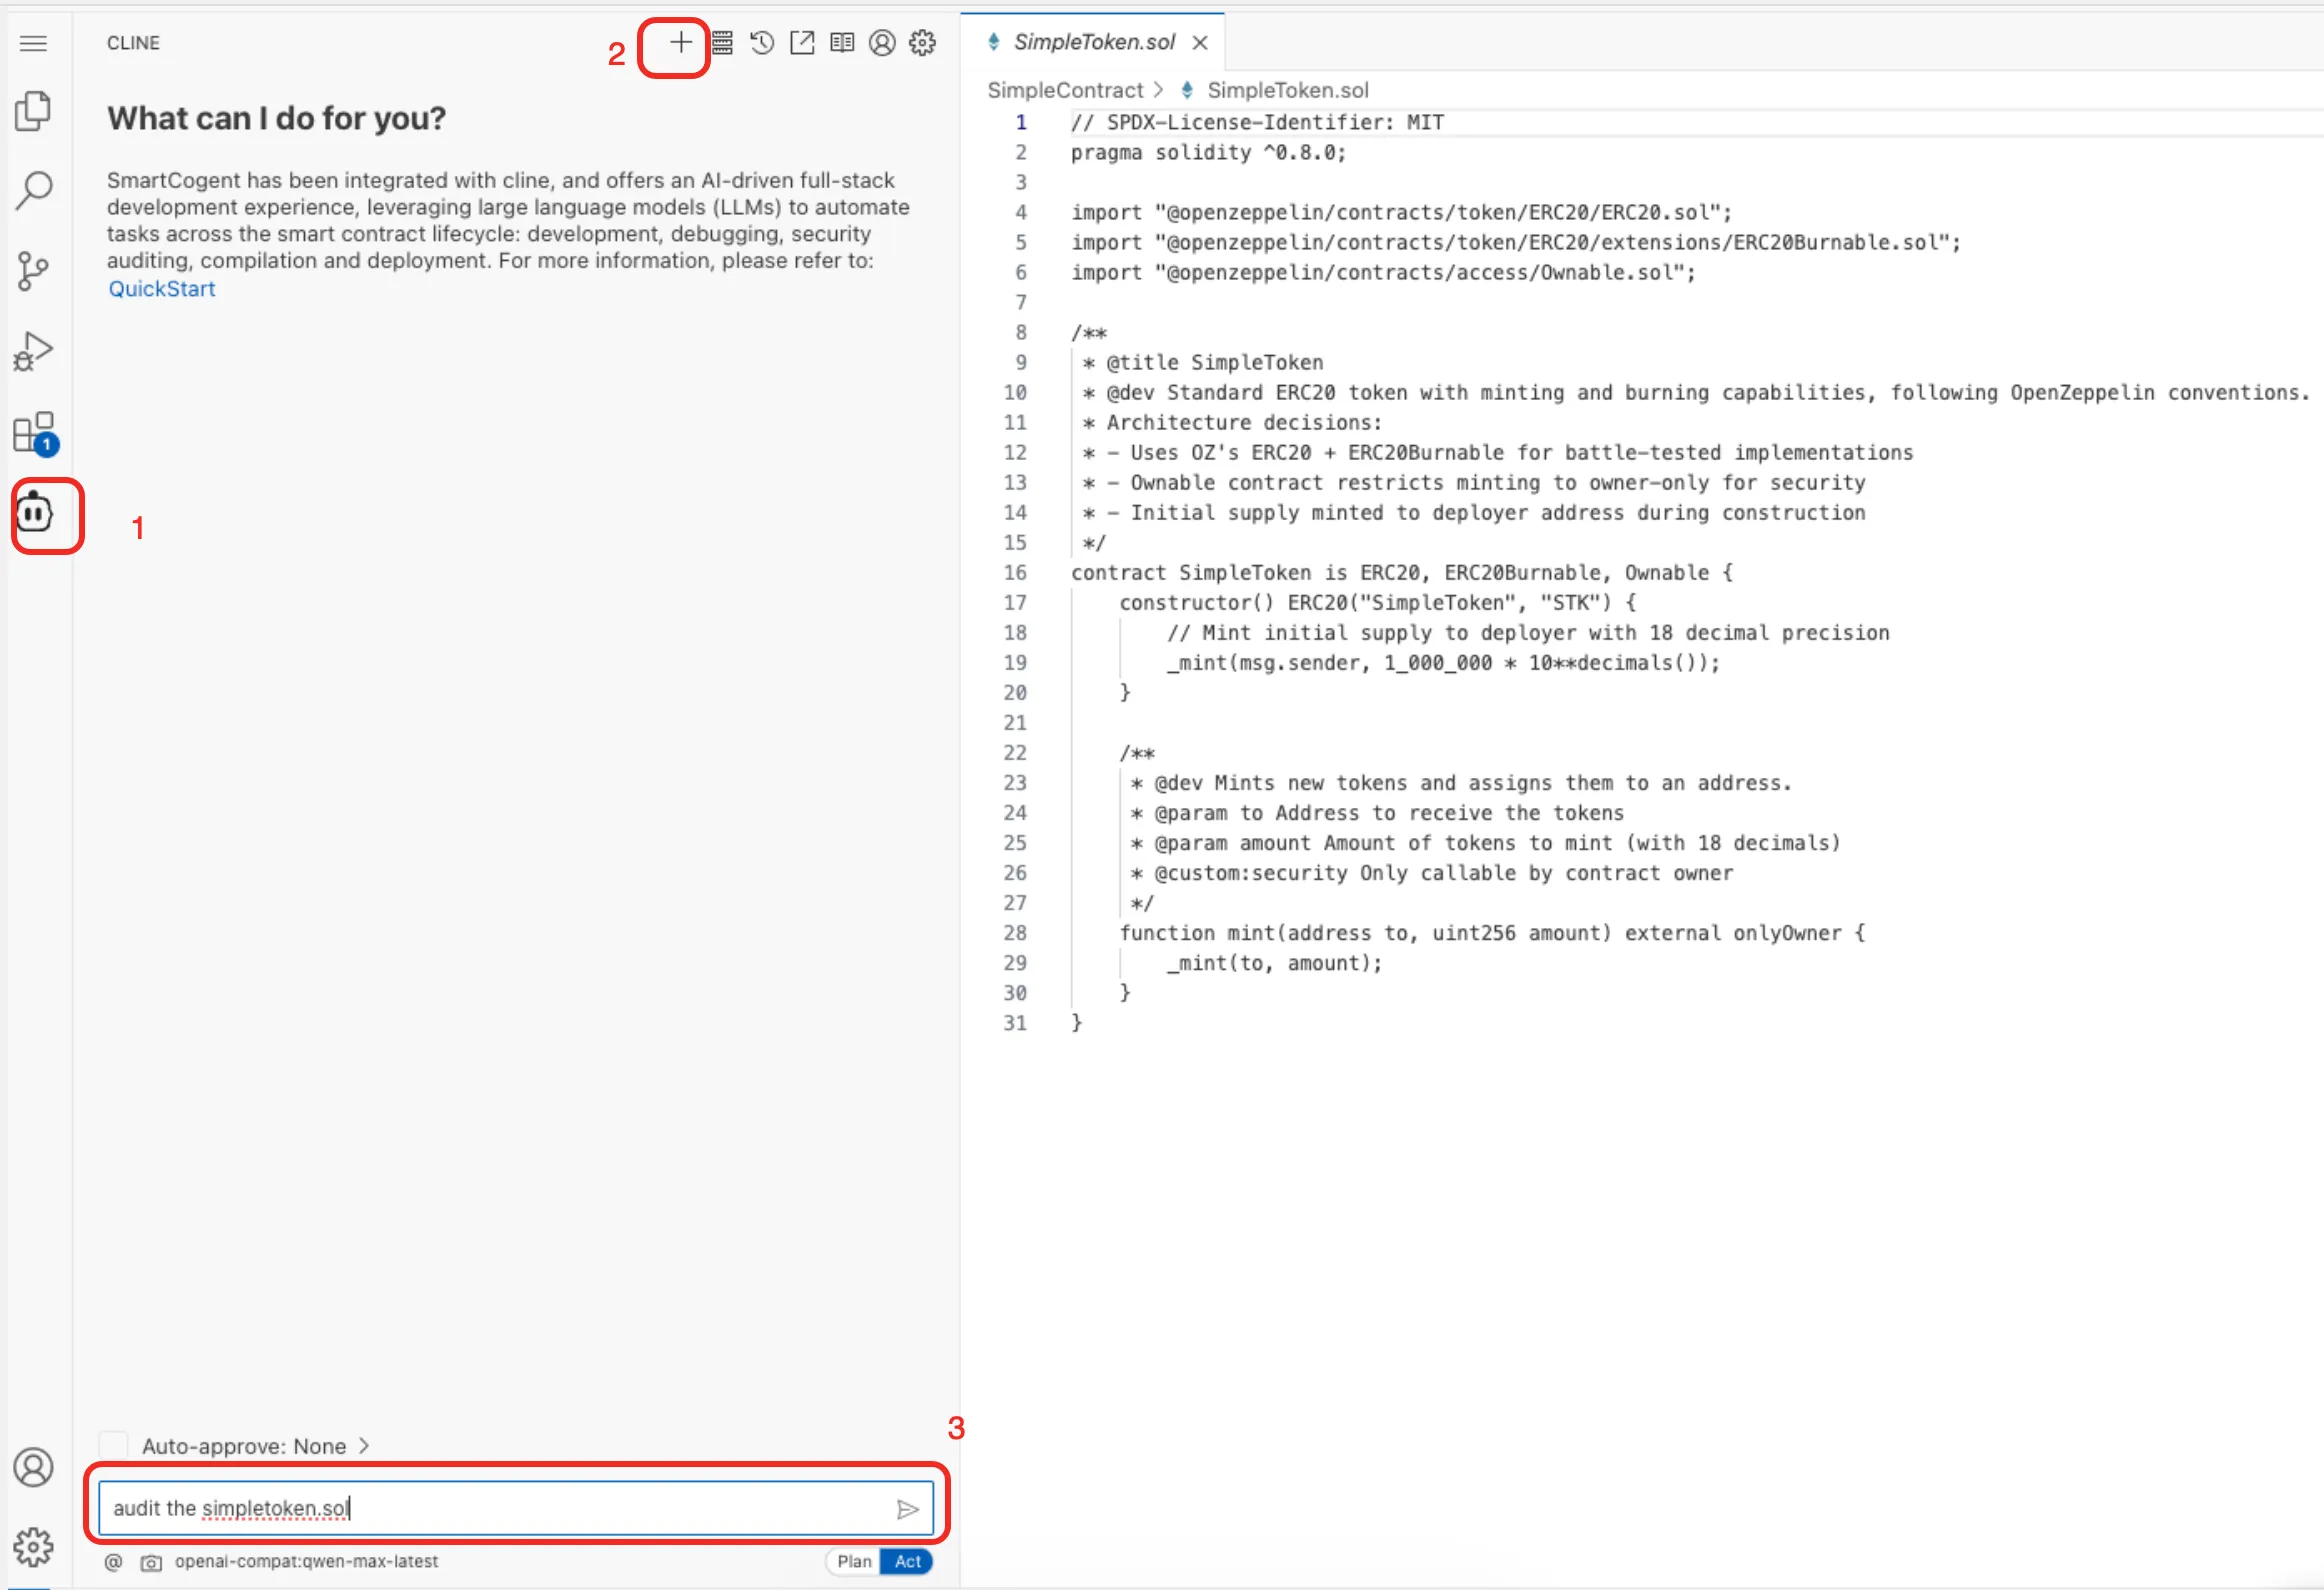
Task: Start a new Cline task with plus icon
Action: click(680, 42)
